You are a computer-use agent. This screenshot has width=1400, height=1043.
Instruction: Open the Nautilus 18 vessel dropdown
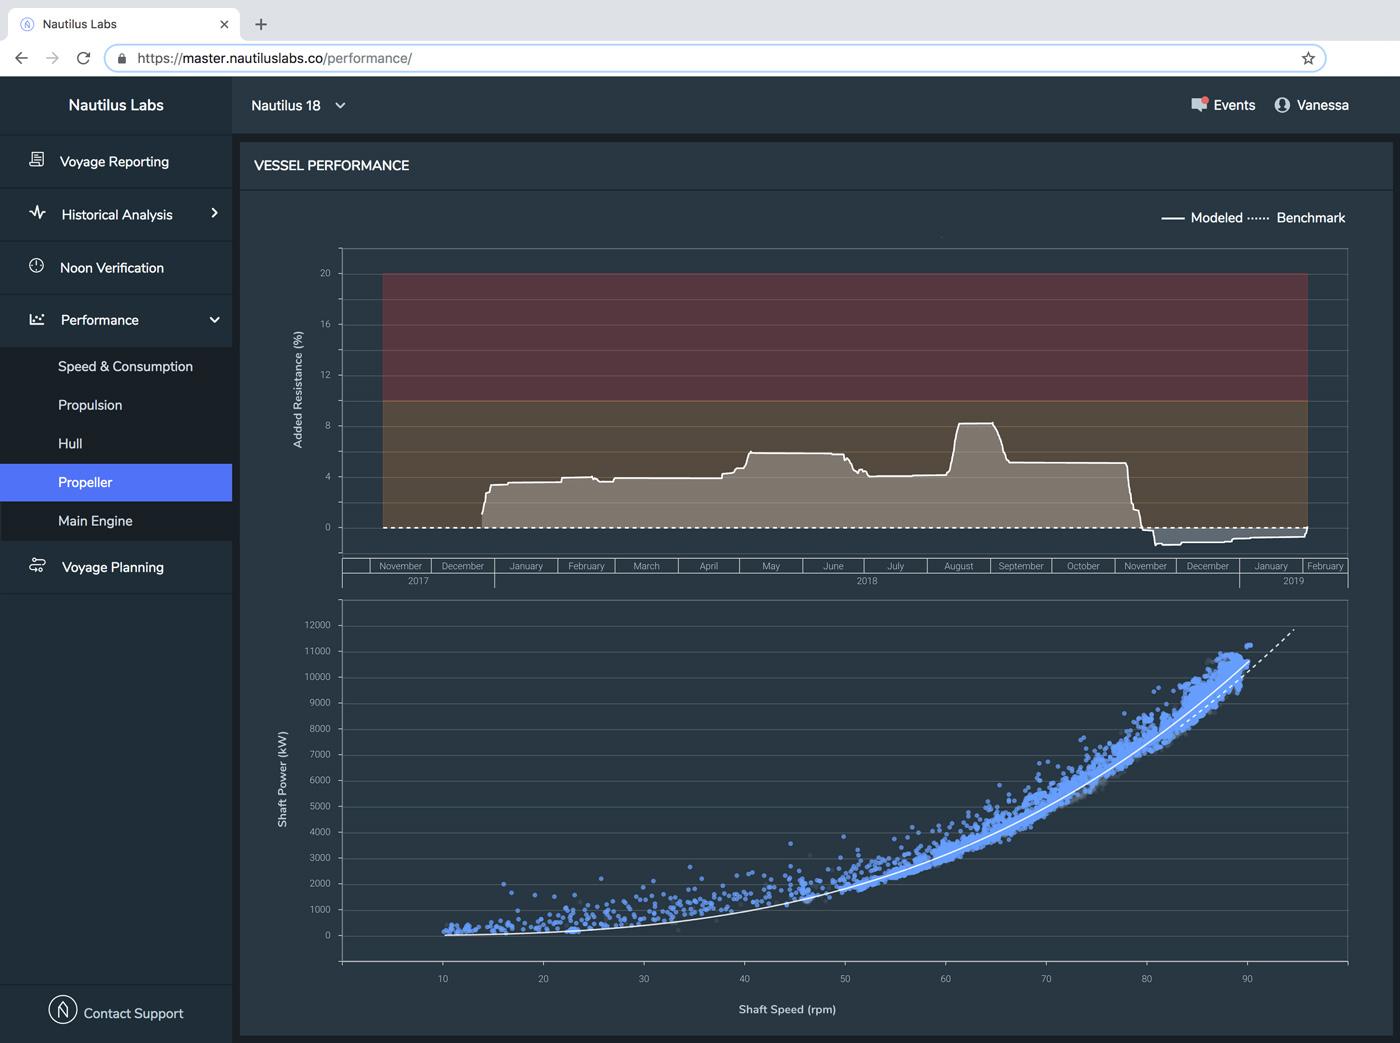point(298,105)
